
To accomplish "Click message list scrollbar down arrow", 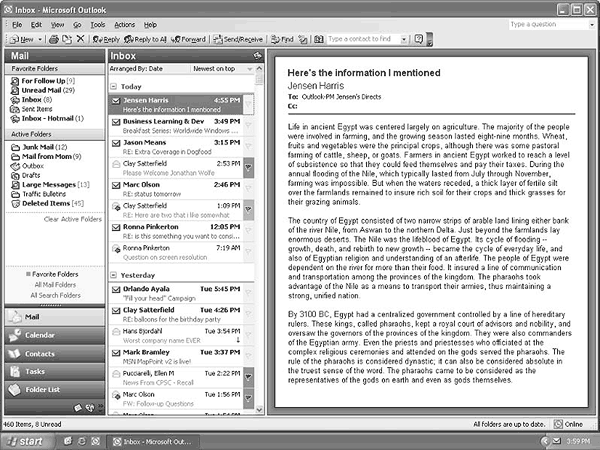I will 259,409.
